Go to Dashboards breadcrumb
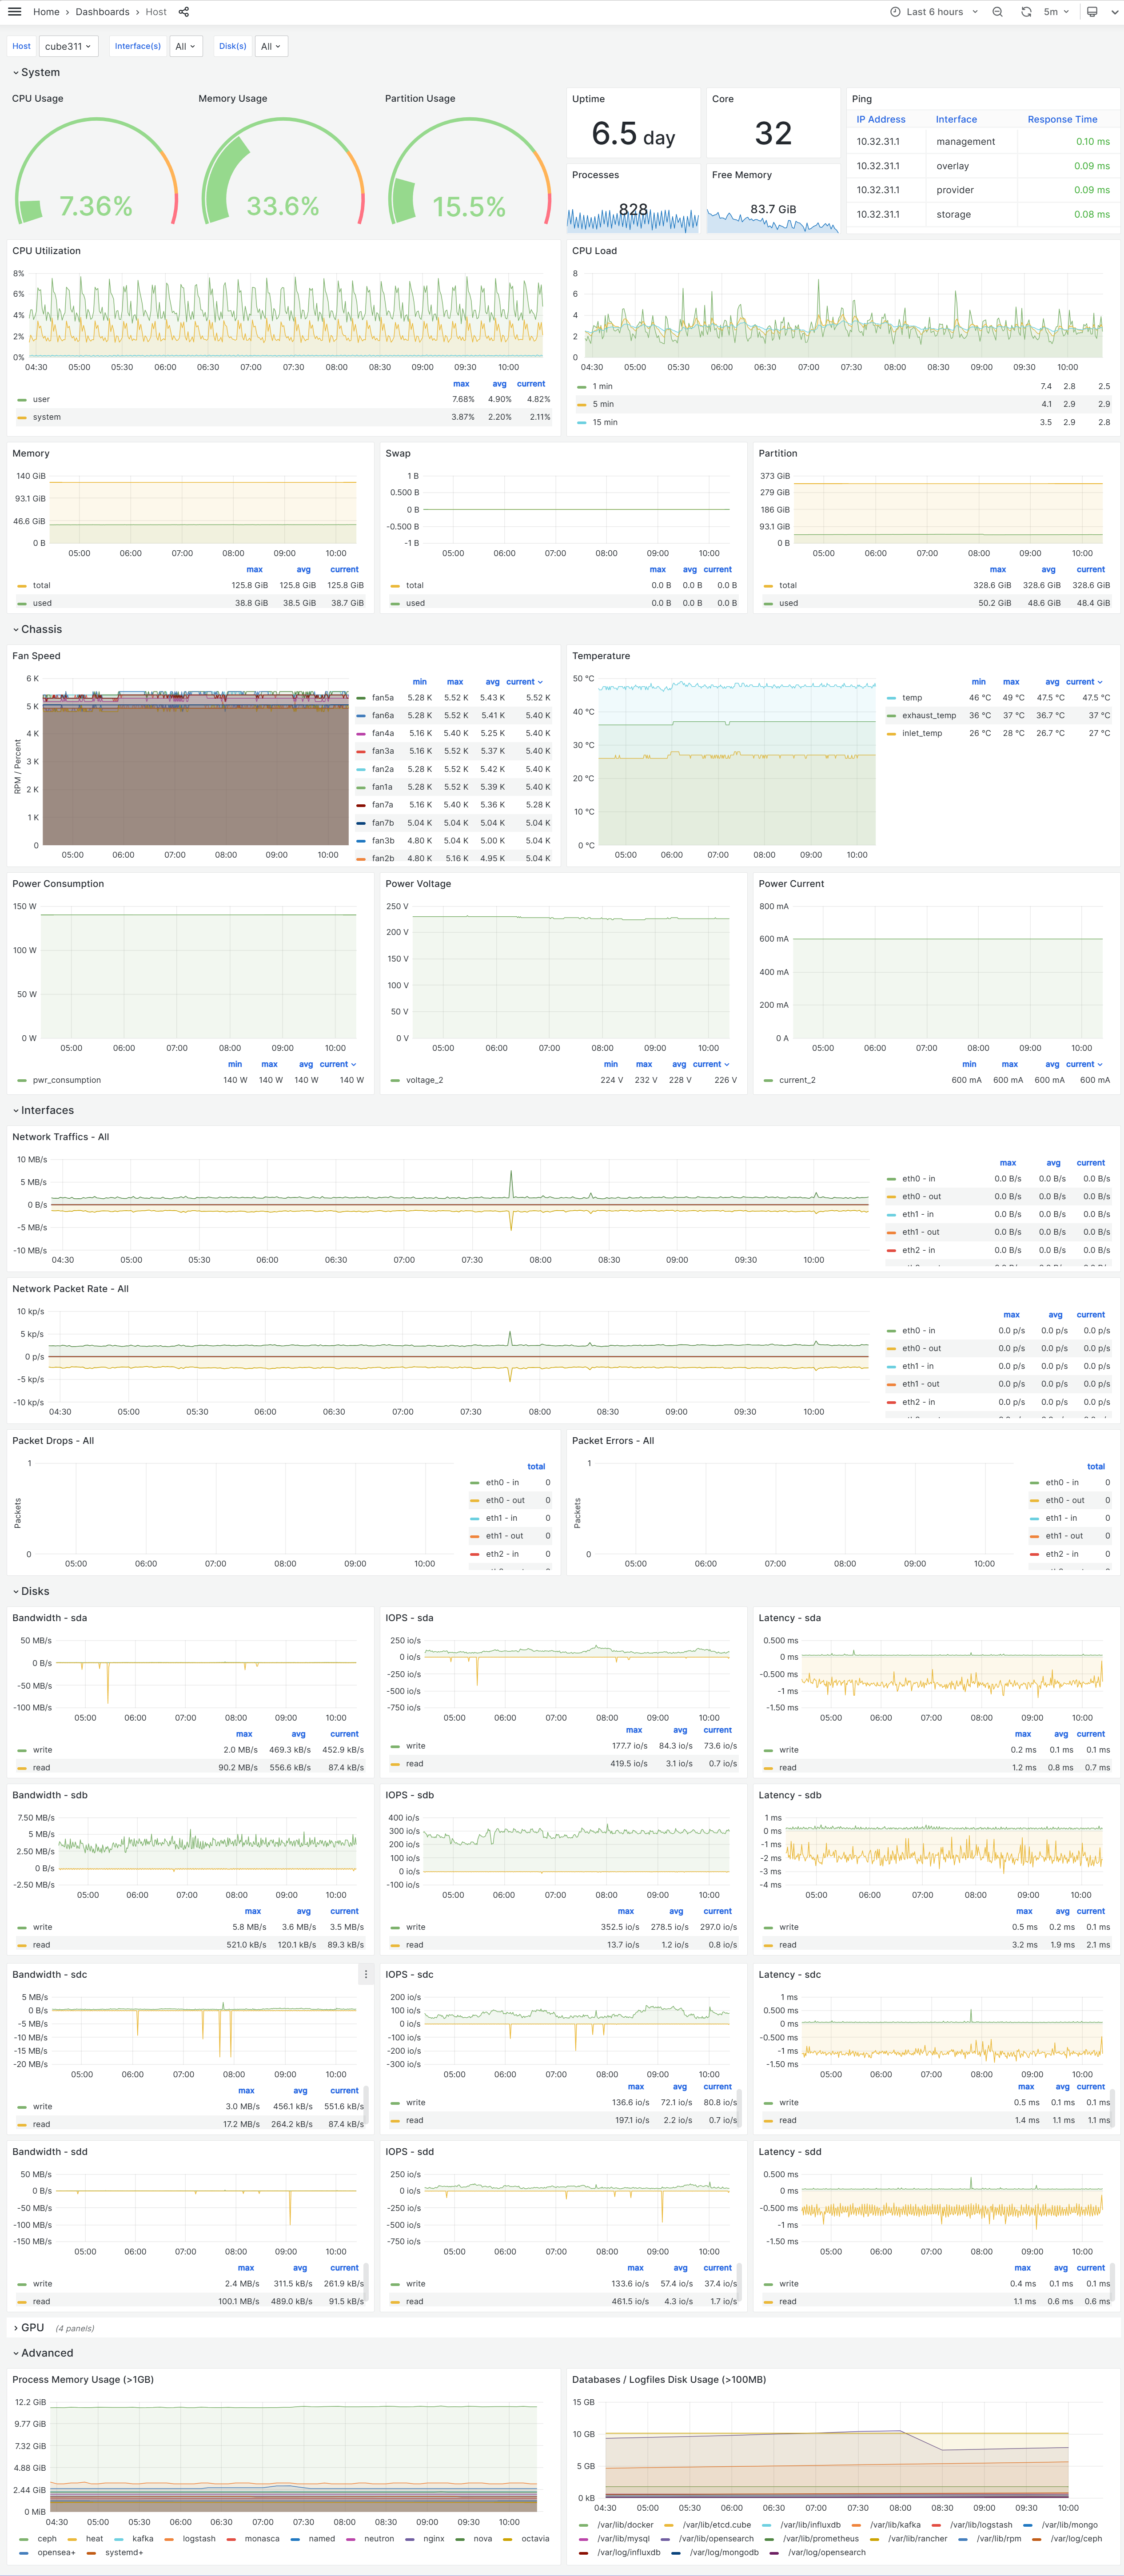 pyautogui.click(x=102, y=12)
